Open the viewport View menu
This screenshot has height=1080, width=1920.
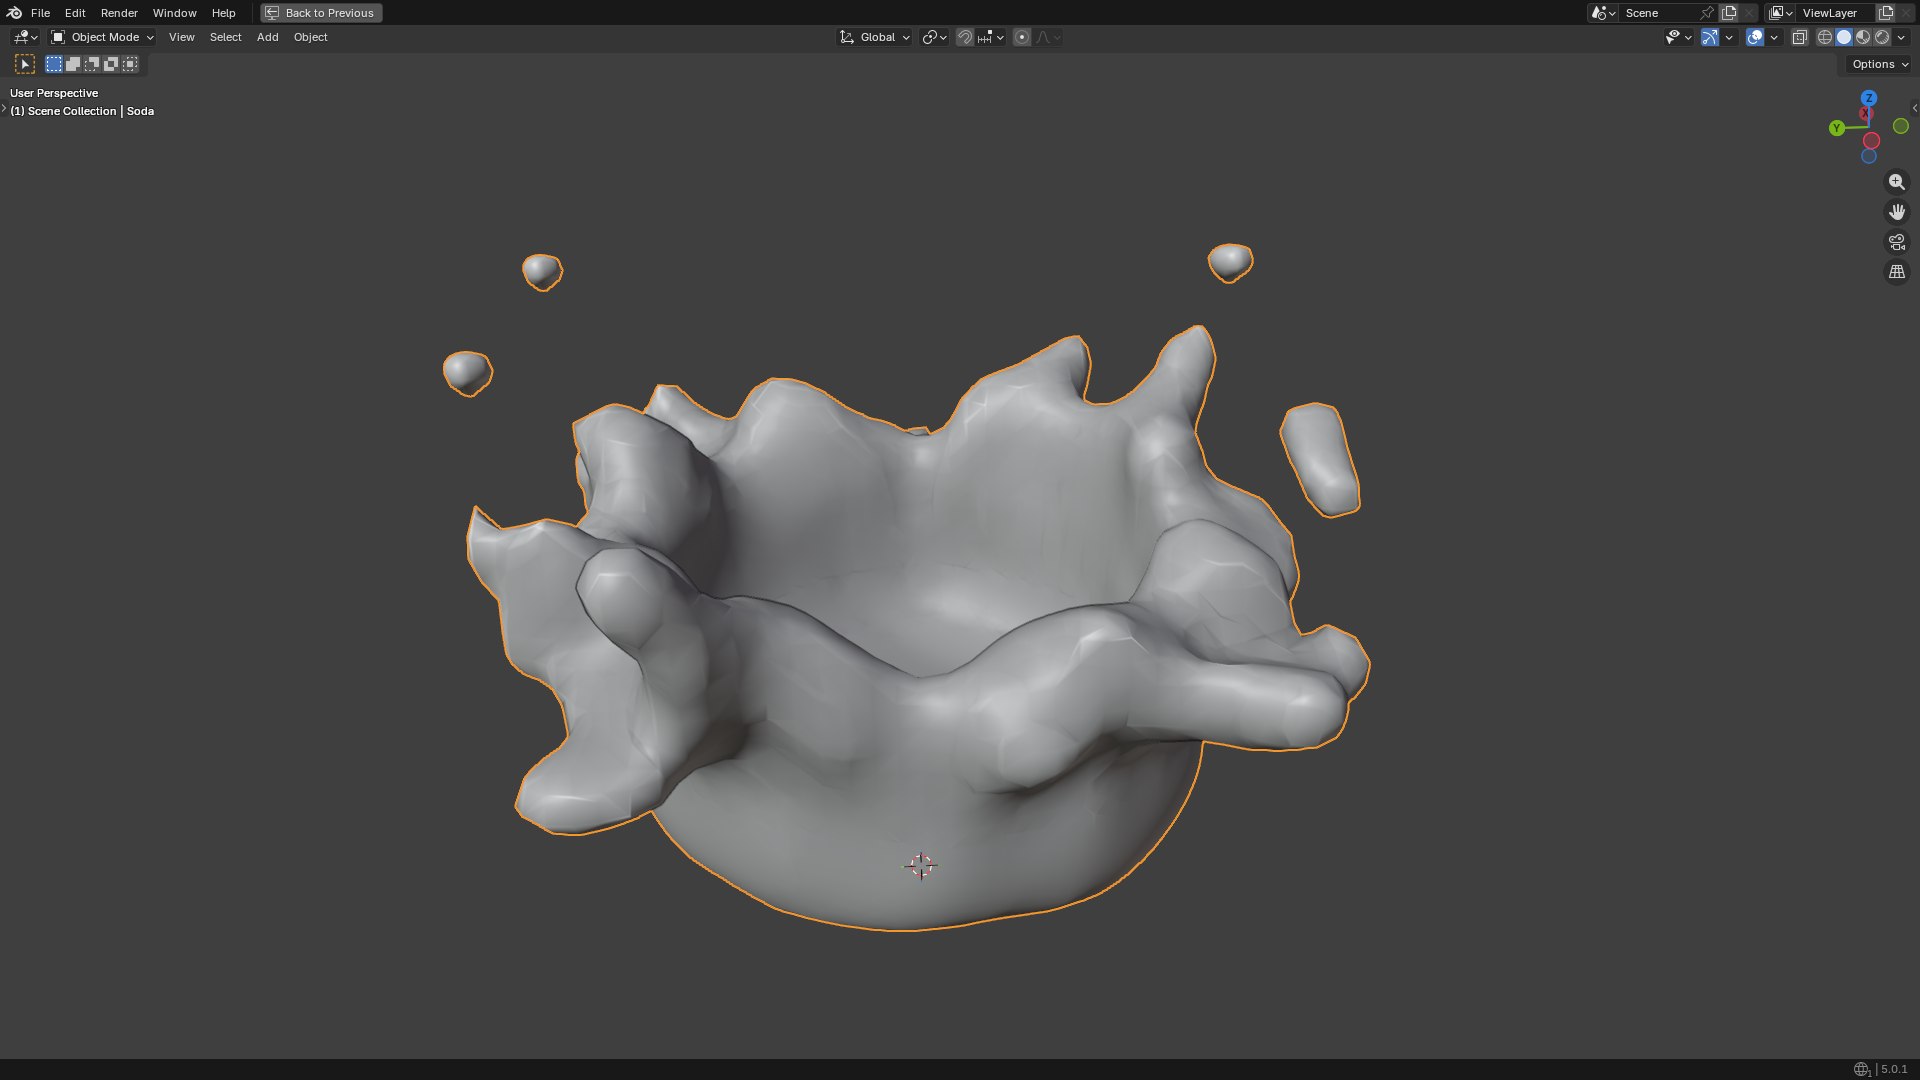click(x=181, y=37)
